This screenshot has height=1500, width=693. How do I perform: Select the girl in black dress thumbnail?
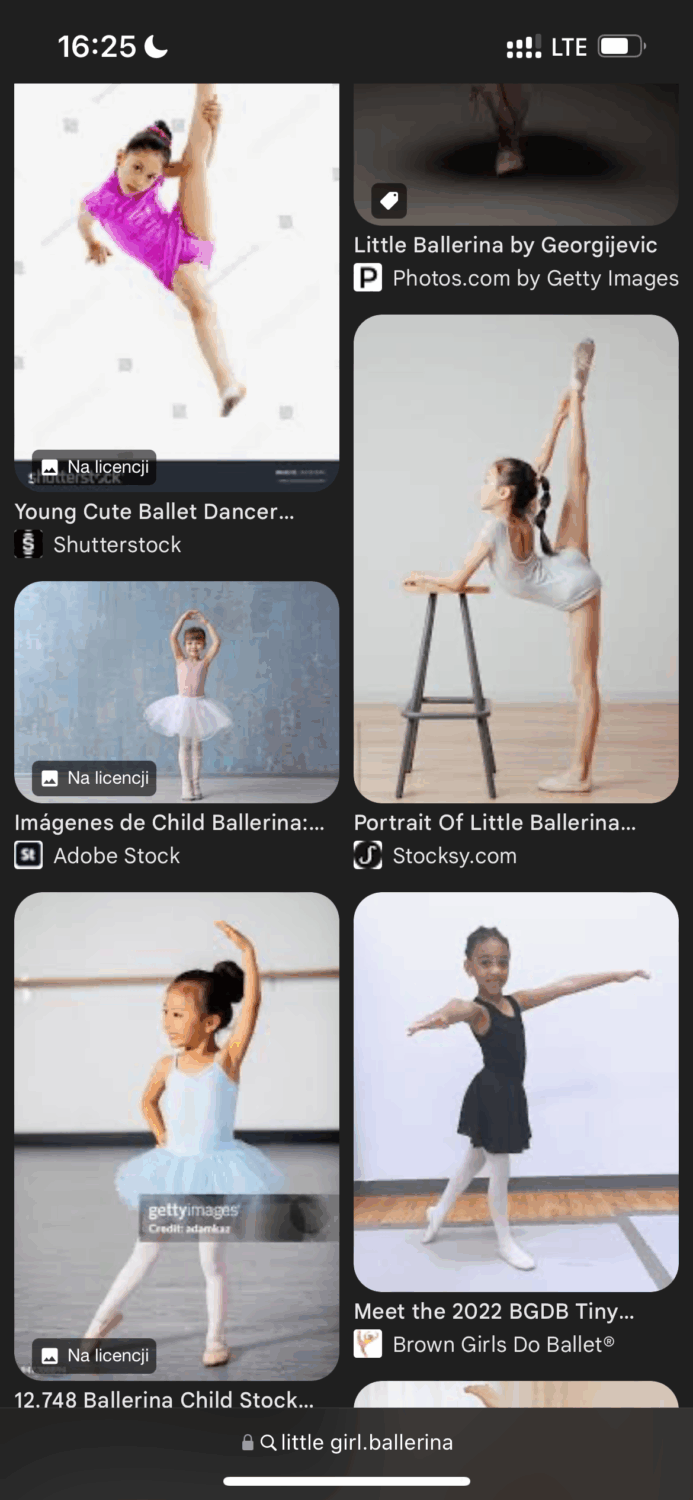point(516,1092)
